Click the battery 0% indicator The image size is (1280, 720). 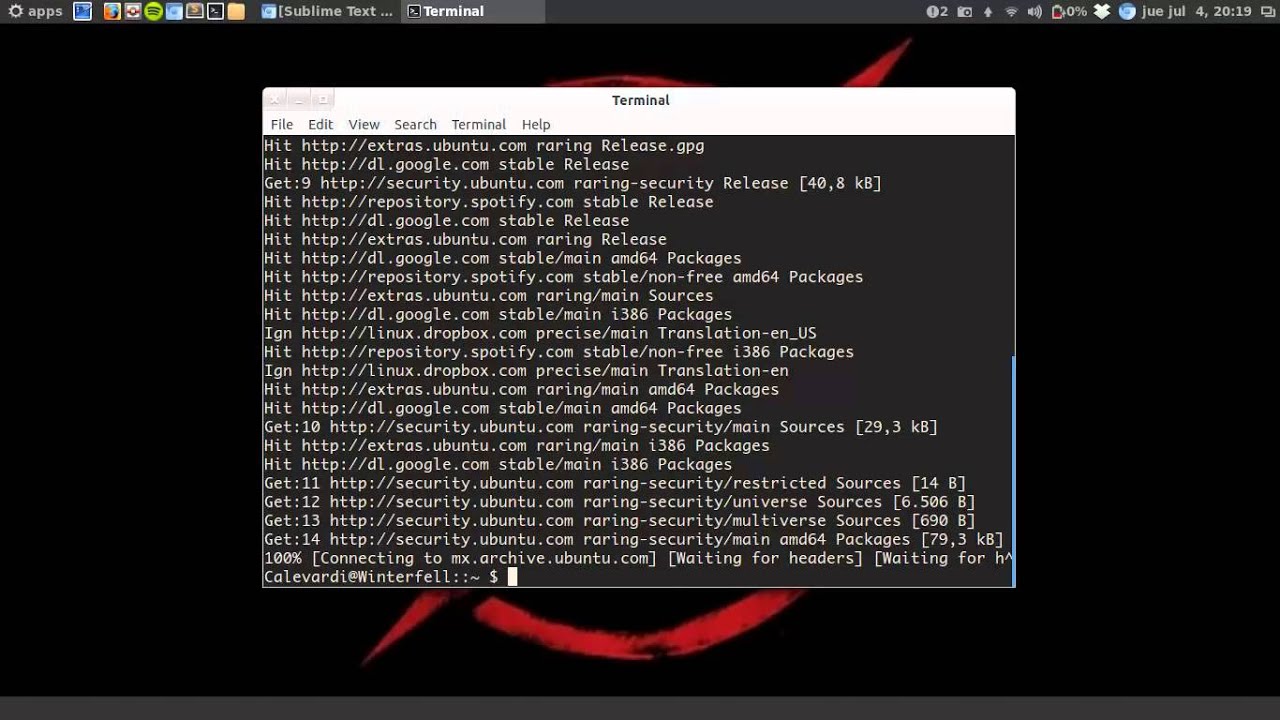[x=1069, y=12]
